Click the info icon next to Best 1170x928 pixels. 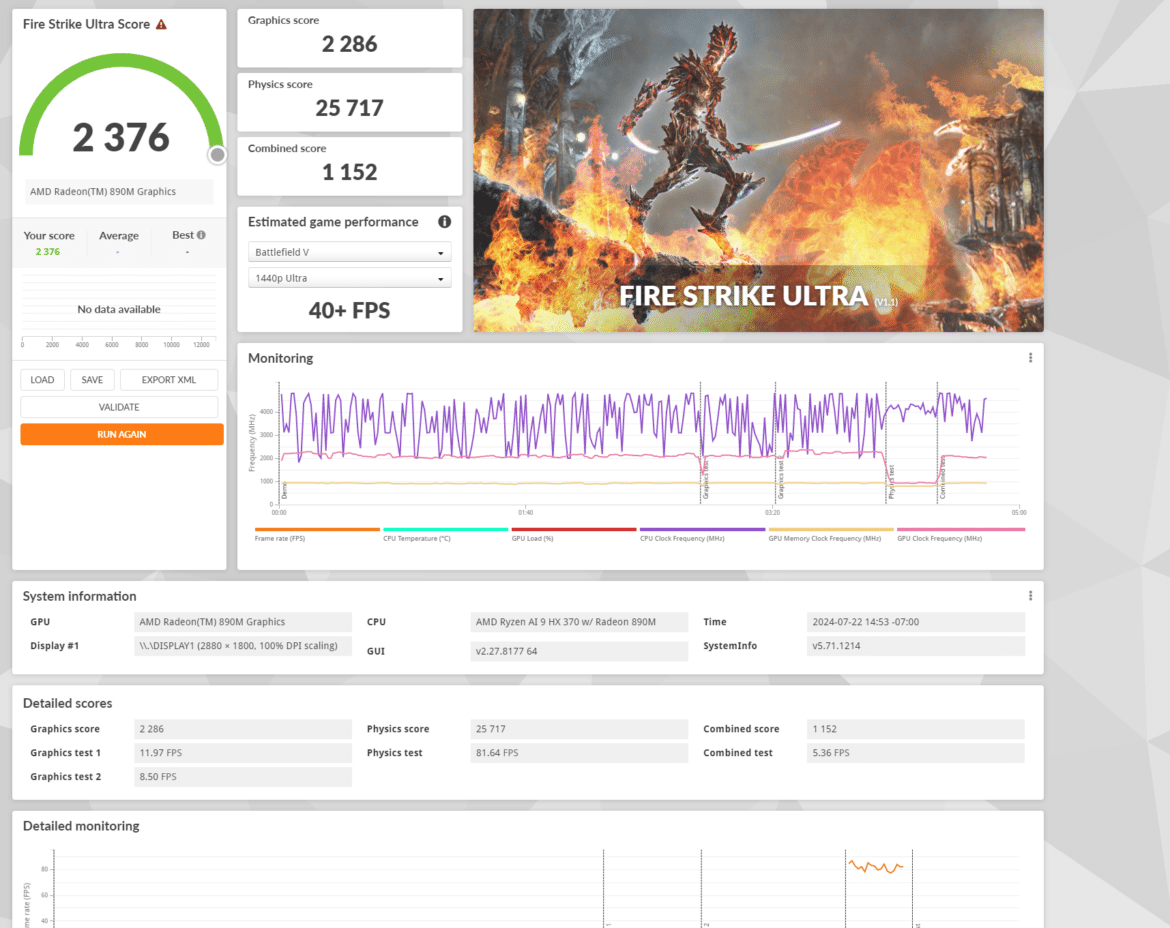201,235
